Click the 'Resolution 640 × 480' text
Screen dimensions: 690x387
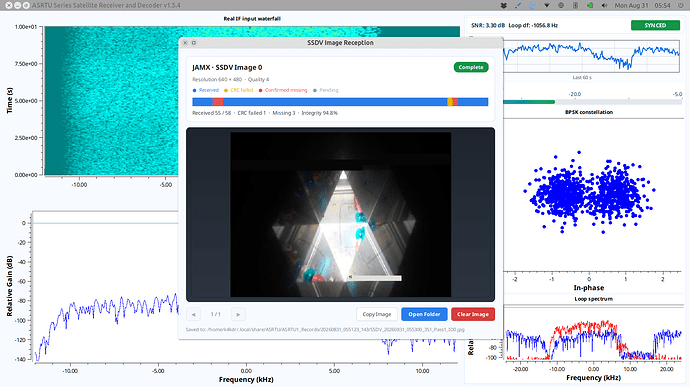[x=217, y=80]
